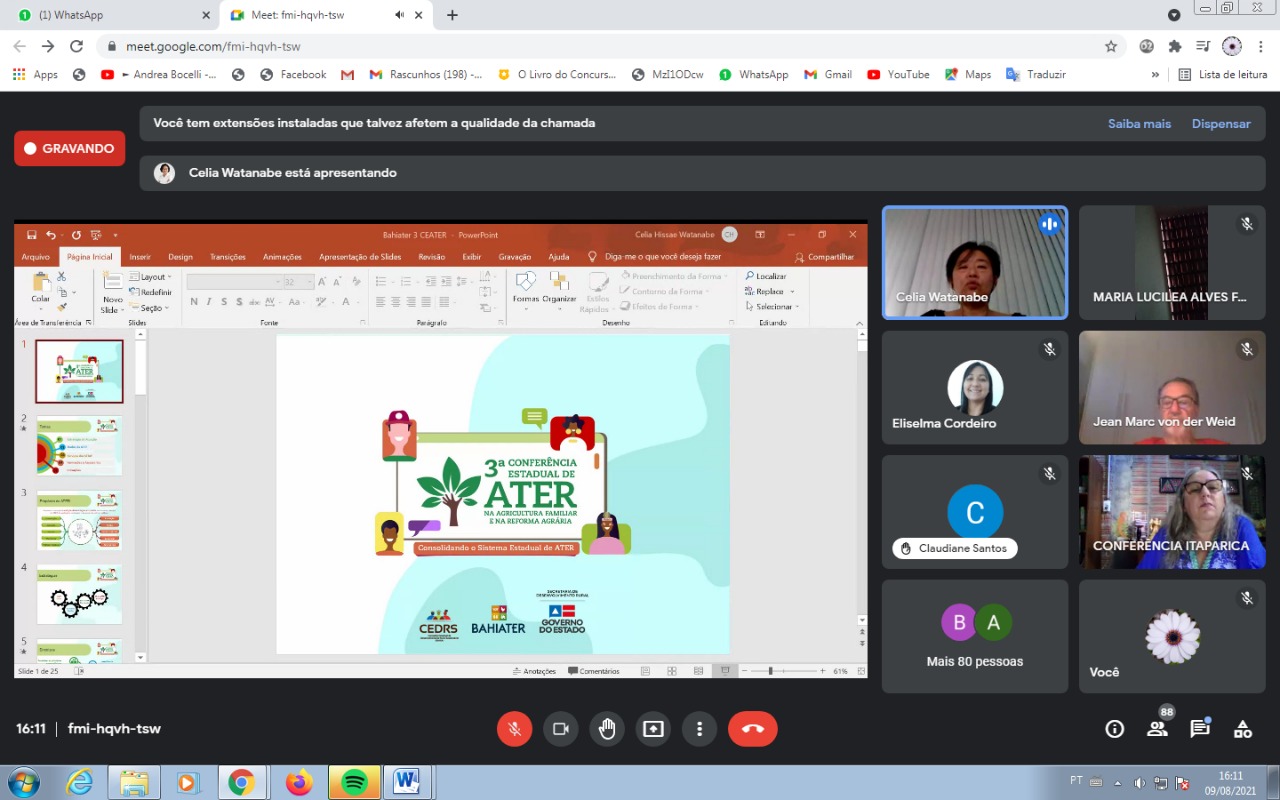The image size is (1280, 800).
Task: Click the red hang up call button
Action: coord(752,729)
